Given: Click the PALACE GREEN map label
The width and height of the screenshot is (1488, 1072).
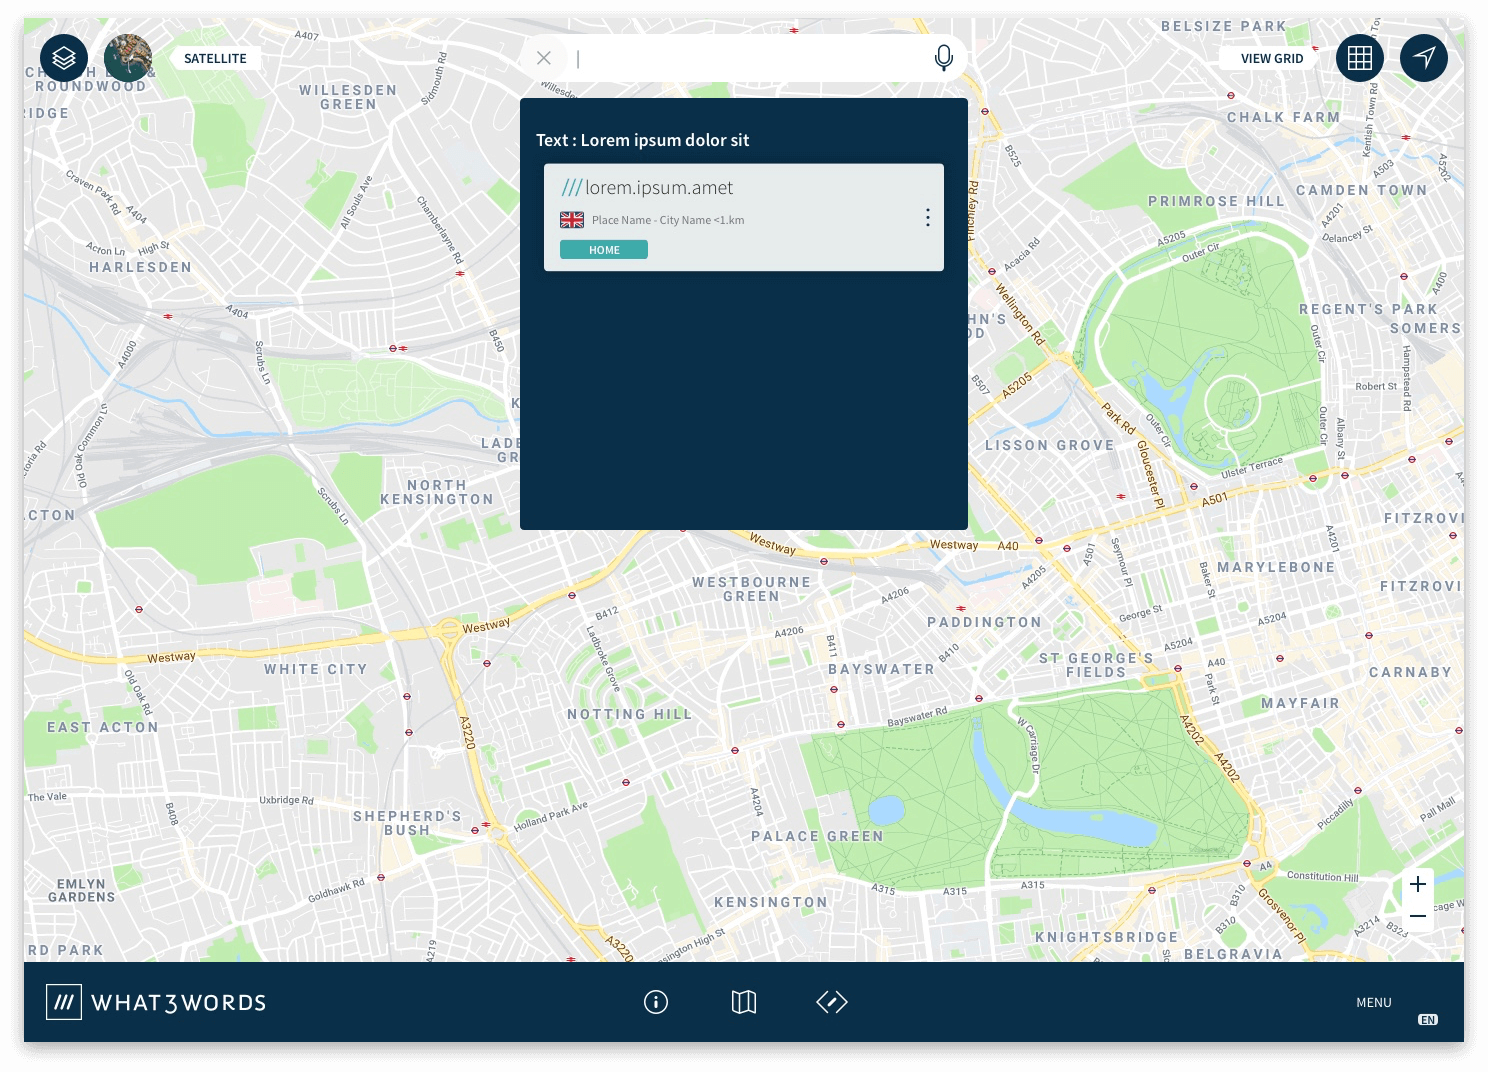Looking at the screenshot, I should point(818,836).
